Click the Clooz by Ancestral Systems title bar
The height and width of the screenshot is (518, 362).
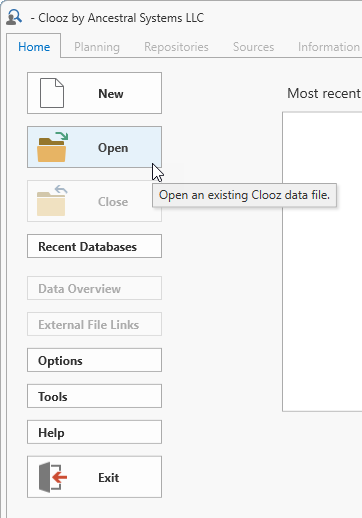117,18
